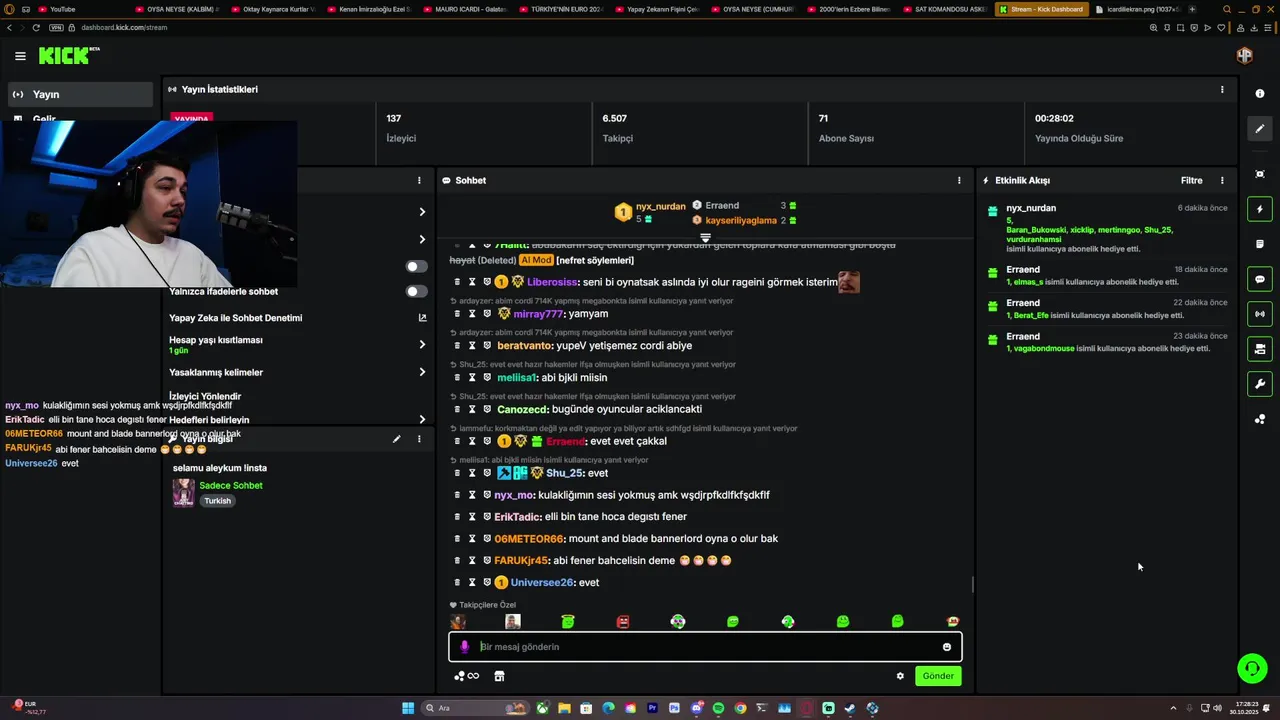The image size is (1280, 720).
Task: Switch to the Stream - Kick Dashboard tab
Action: [1040, 9]
